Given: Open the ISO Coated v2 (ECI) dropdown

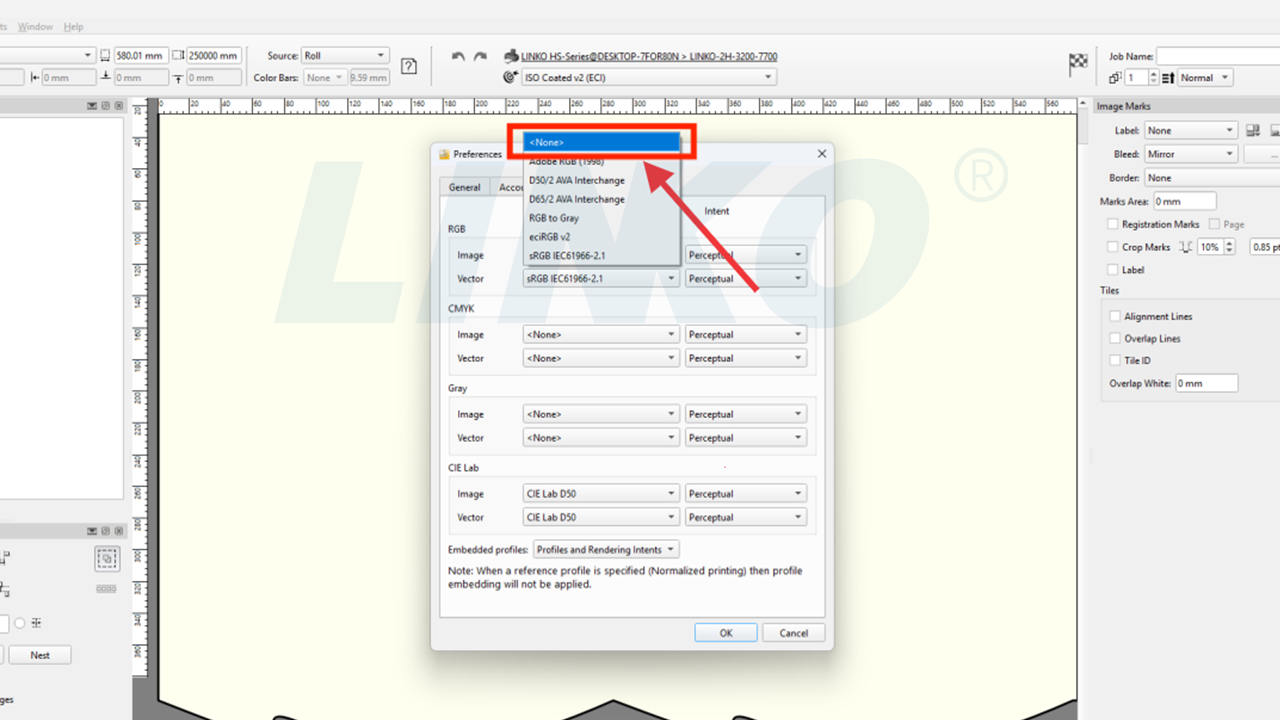Looking at the screenshot, I should click(650, 77).
